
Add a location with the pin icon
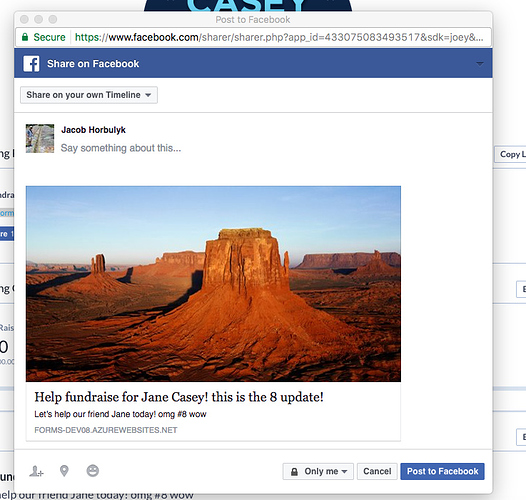[x=64, y=471]
